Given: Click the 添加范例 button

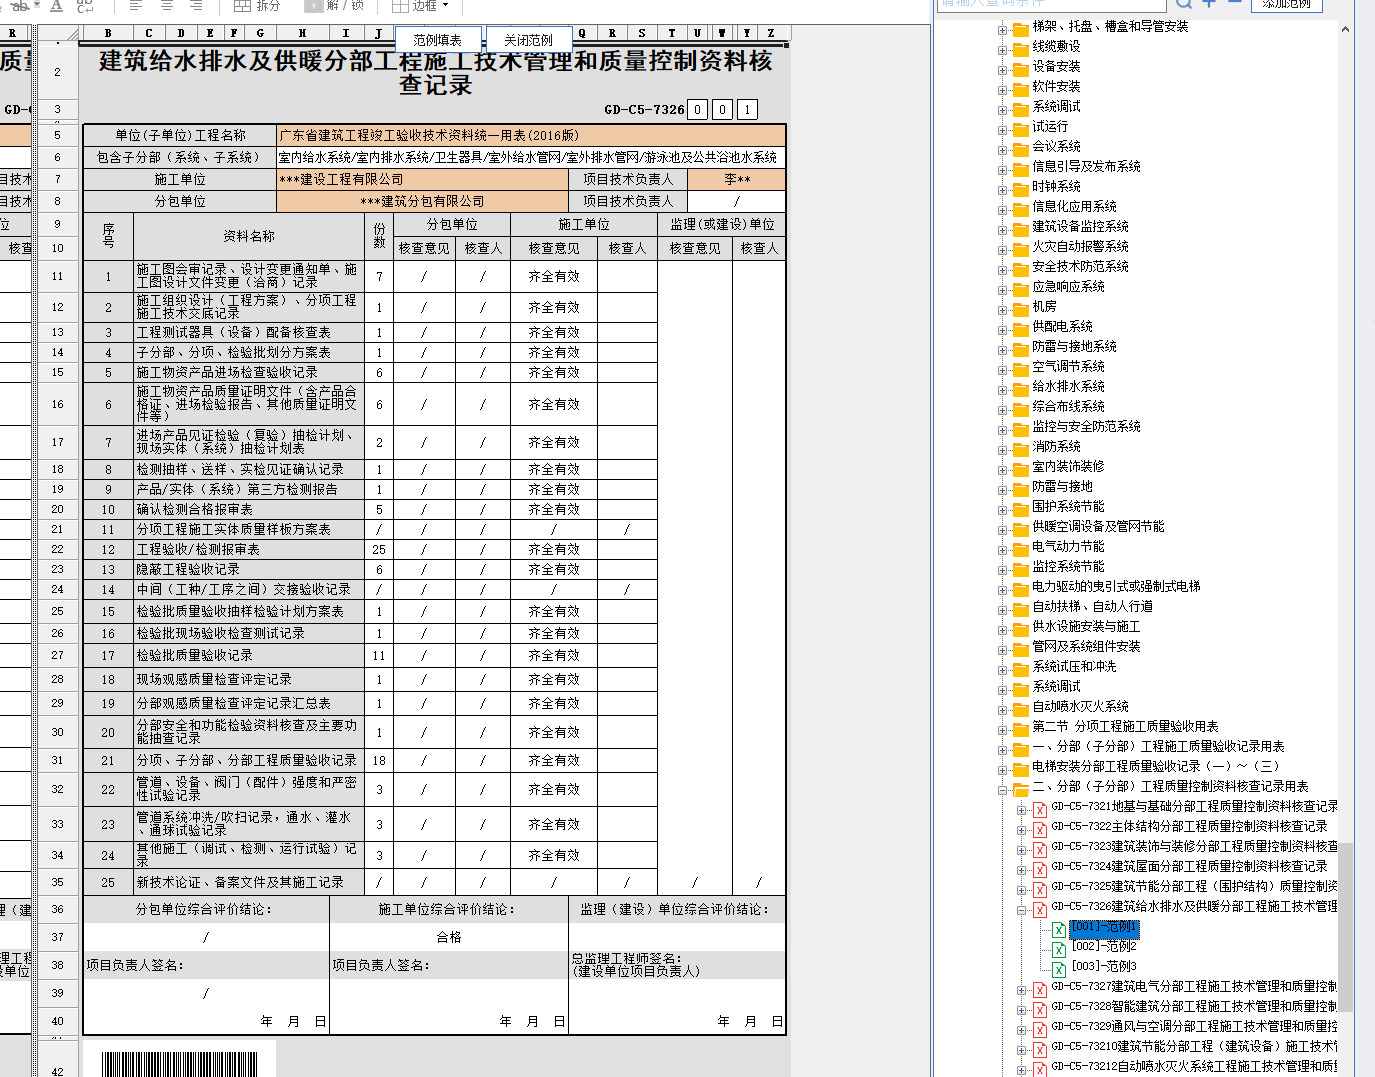Looking at the screenshot, I should click(x=1286, y=4).
